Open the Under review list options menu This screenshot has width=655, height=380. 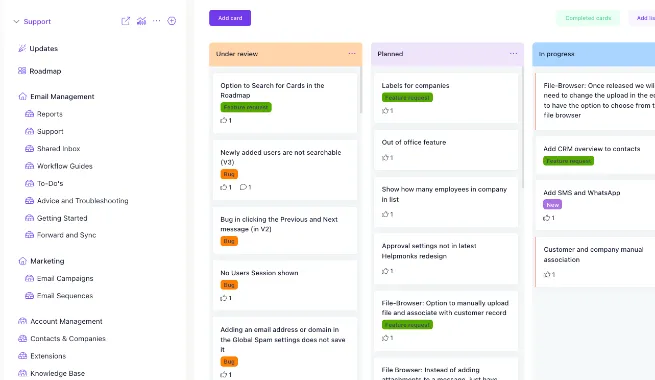pyautogui.click(x=352, y=53)
